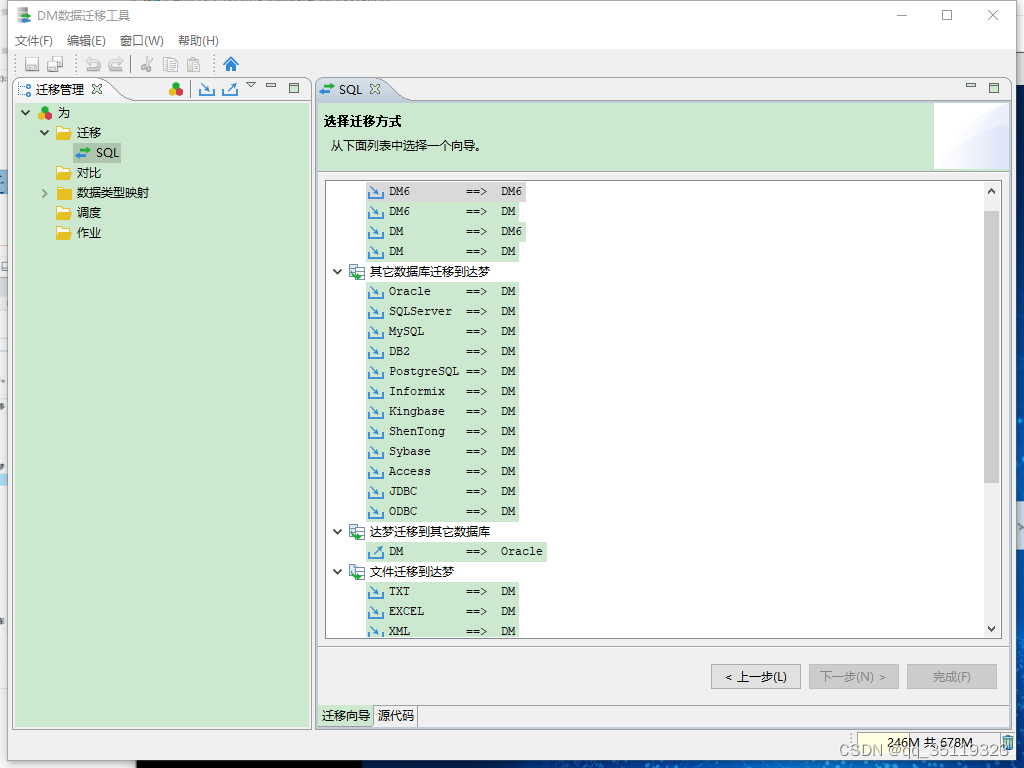The image size is (1024, 768).
Task: Minimize the 迁移管理 panel
Action: pos(271,86)
